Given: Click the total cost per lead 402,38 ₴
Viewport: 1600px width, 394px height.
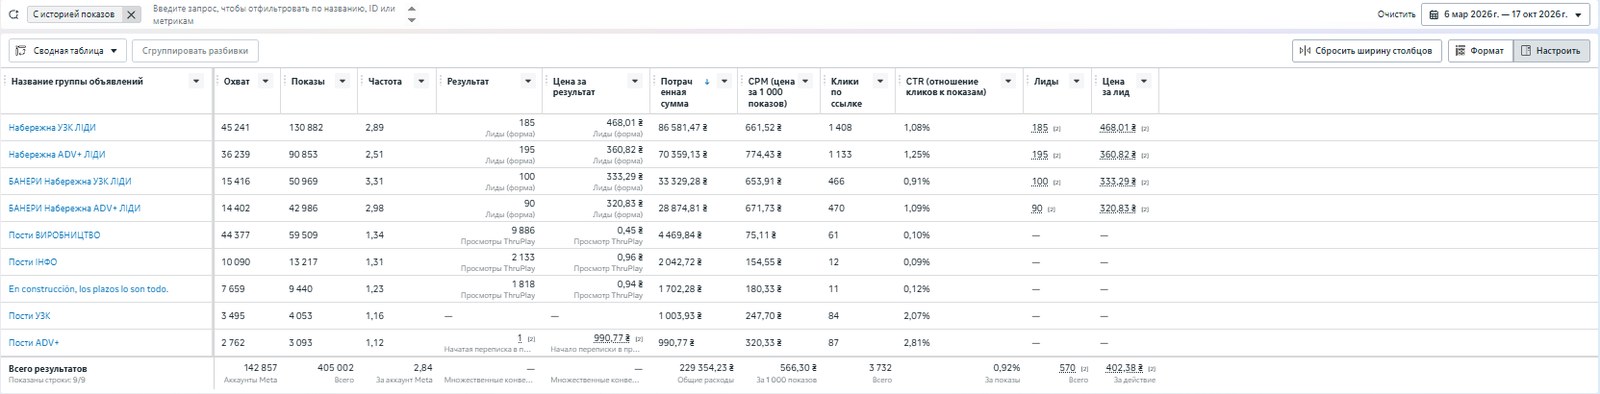Looking at the screenshot, I should pos(1125,368).
